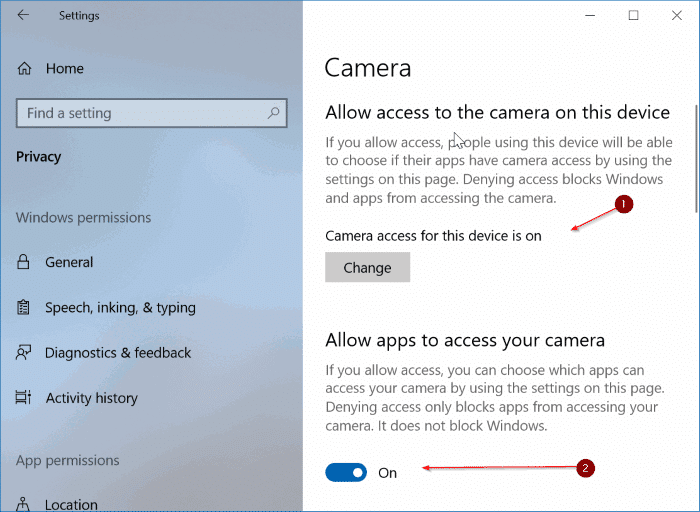
Task: Select the General lock icon
Action: (23, 262)
